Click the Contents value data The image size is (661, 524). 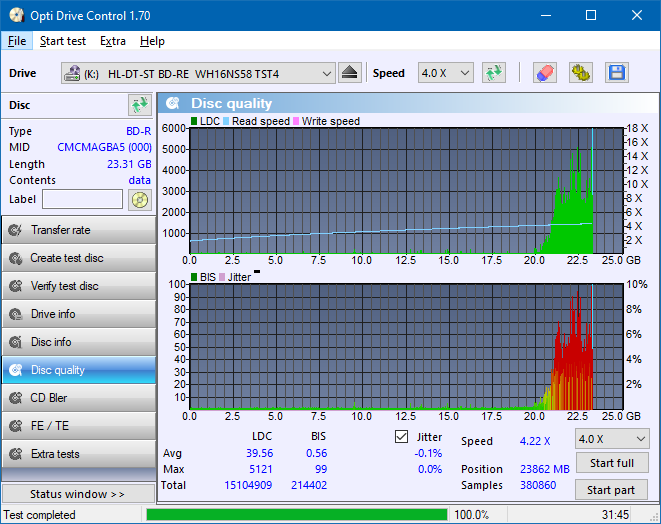(x=140, y=180)
